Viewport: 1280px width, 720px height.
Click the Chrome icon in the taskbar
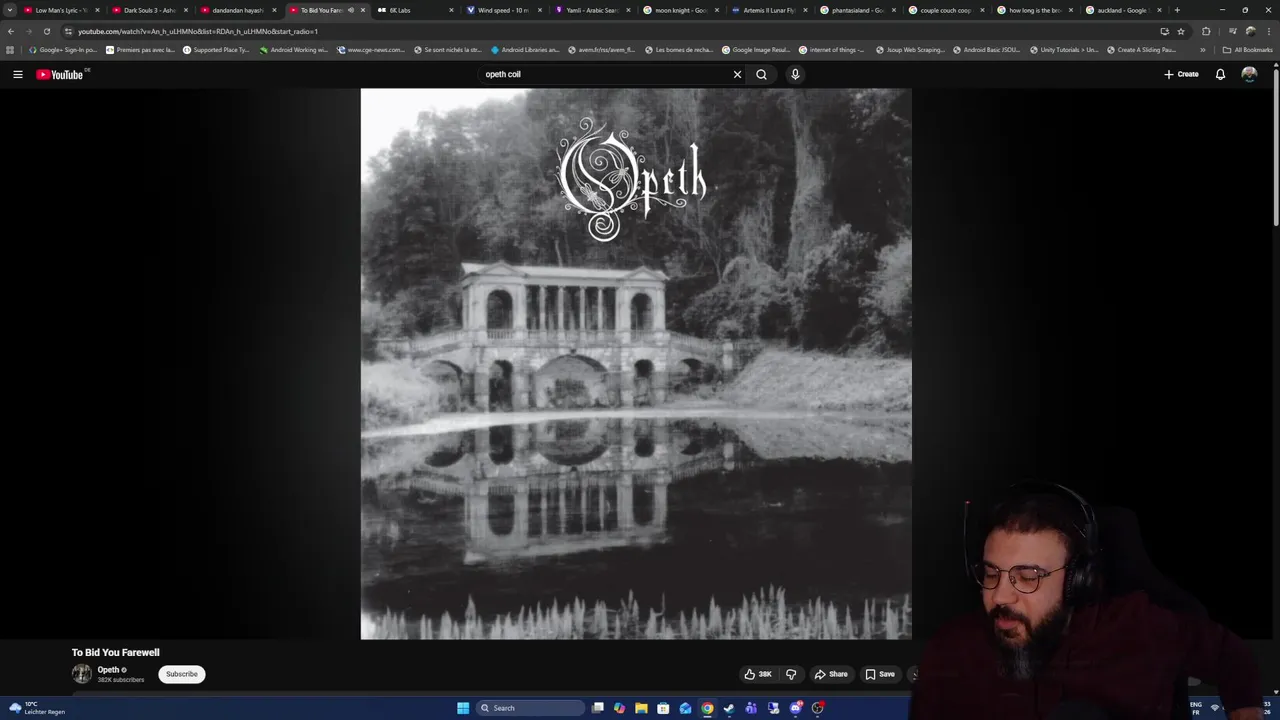707,708
